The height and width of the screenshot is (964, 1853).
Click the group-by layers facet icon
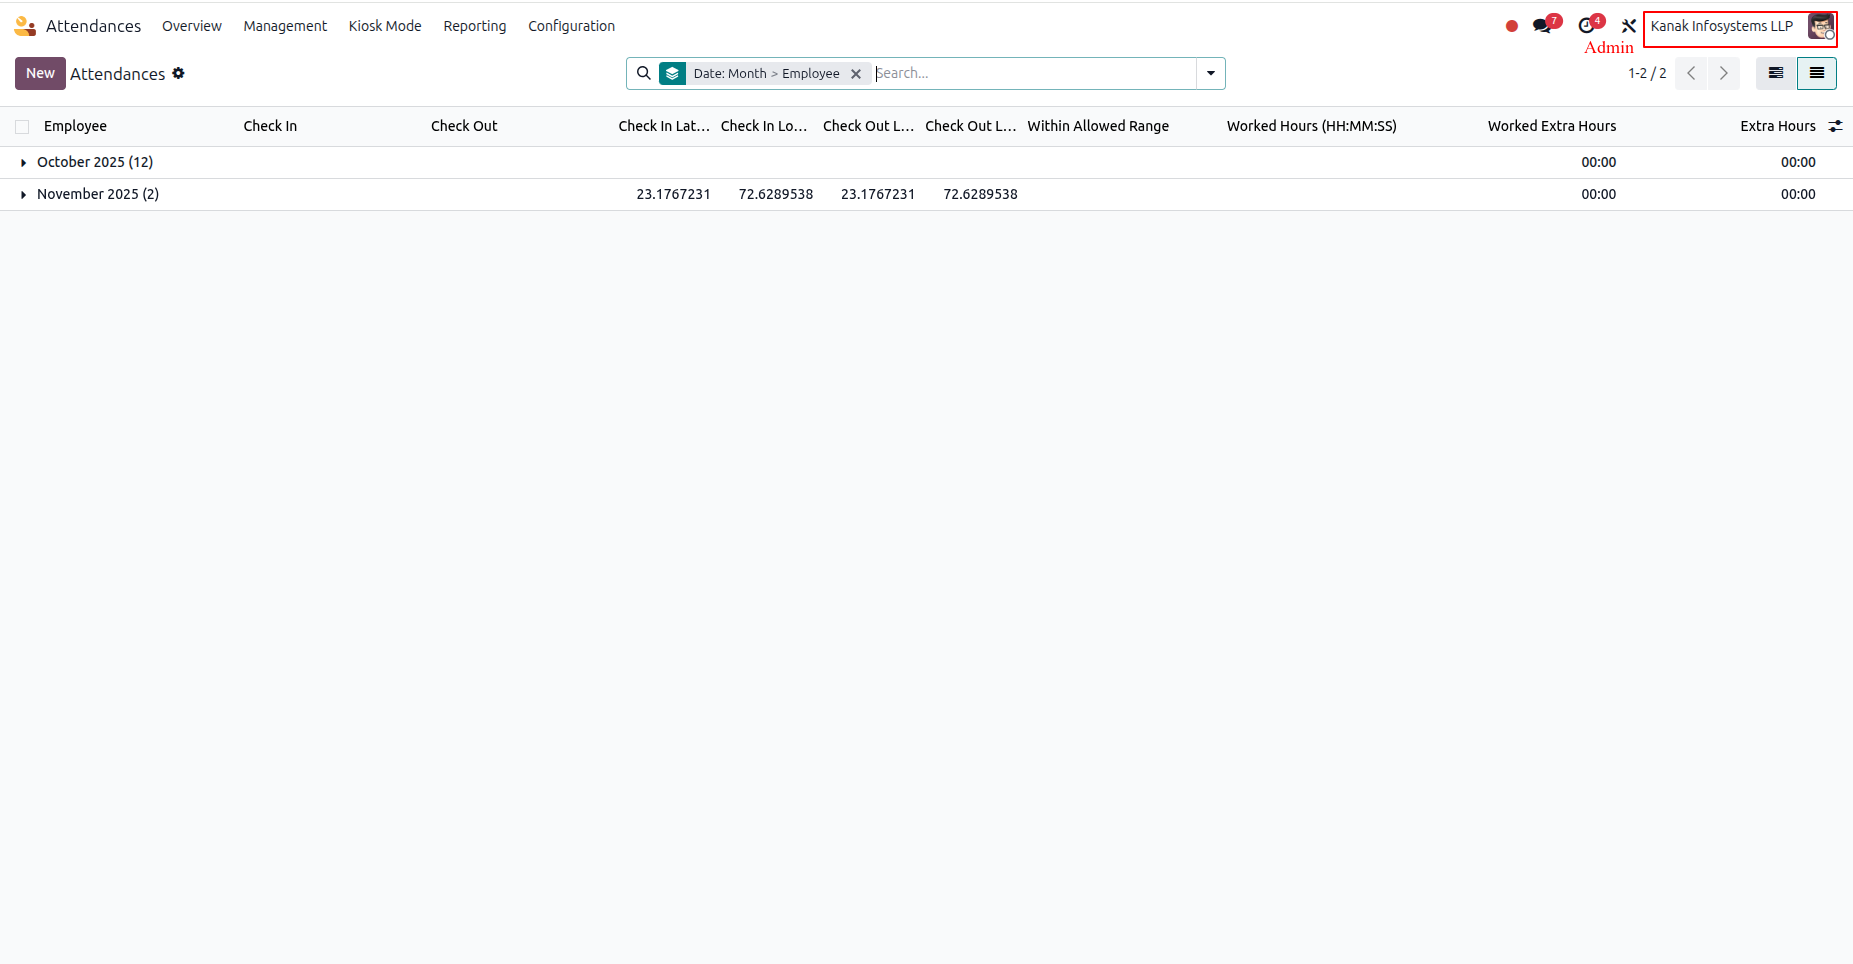(672, 73)
